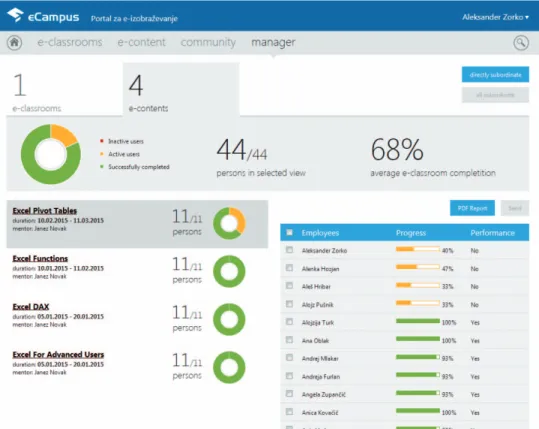
Task: Click the Excel Functions donut chart
Action: click(x=229, y=271)
